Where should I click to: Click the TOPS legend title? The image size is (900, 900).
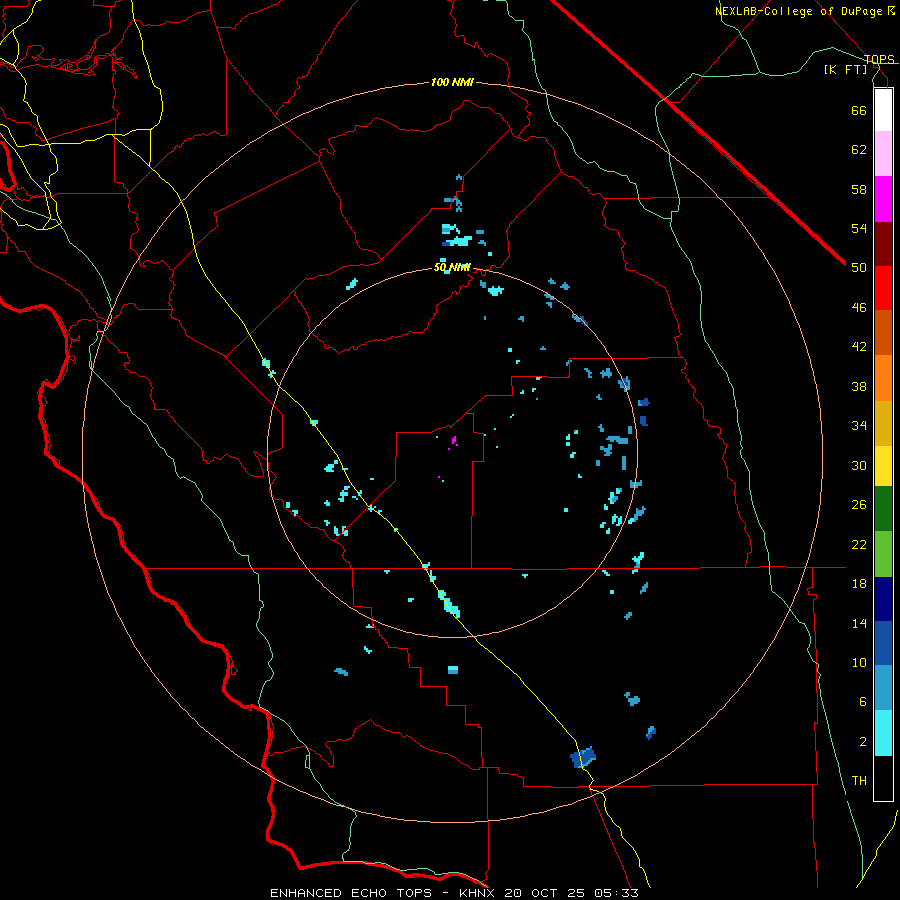point(879,59)
